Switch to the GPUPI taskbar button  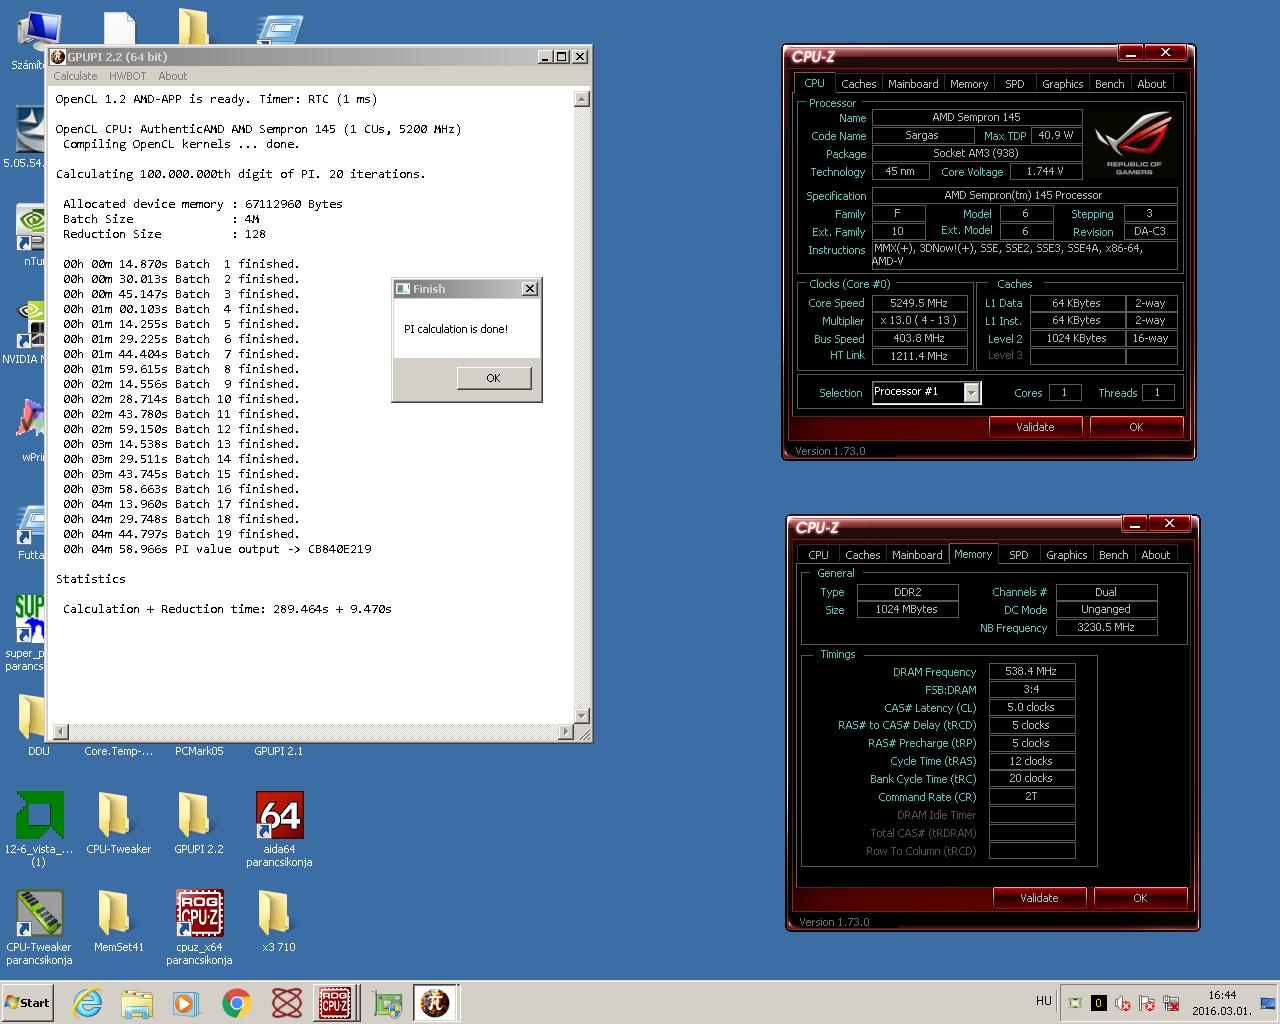435,1003
